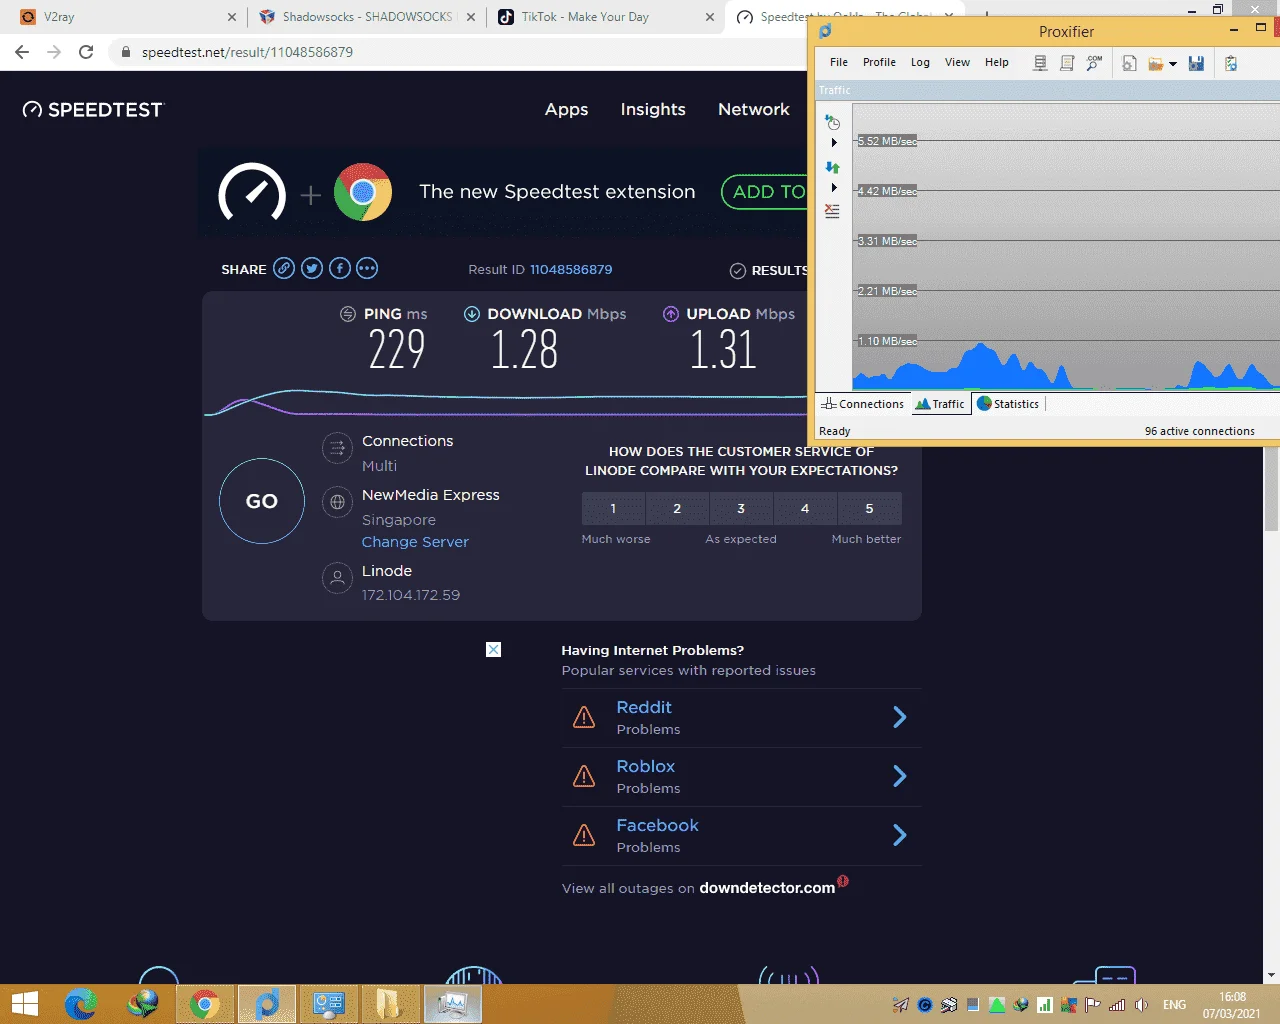Expand the Facebook problems chevron
The height and width of the screenshot is (1024, 1280).
point(900,835)
